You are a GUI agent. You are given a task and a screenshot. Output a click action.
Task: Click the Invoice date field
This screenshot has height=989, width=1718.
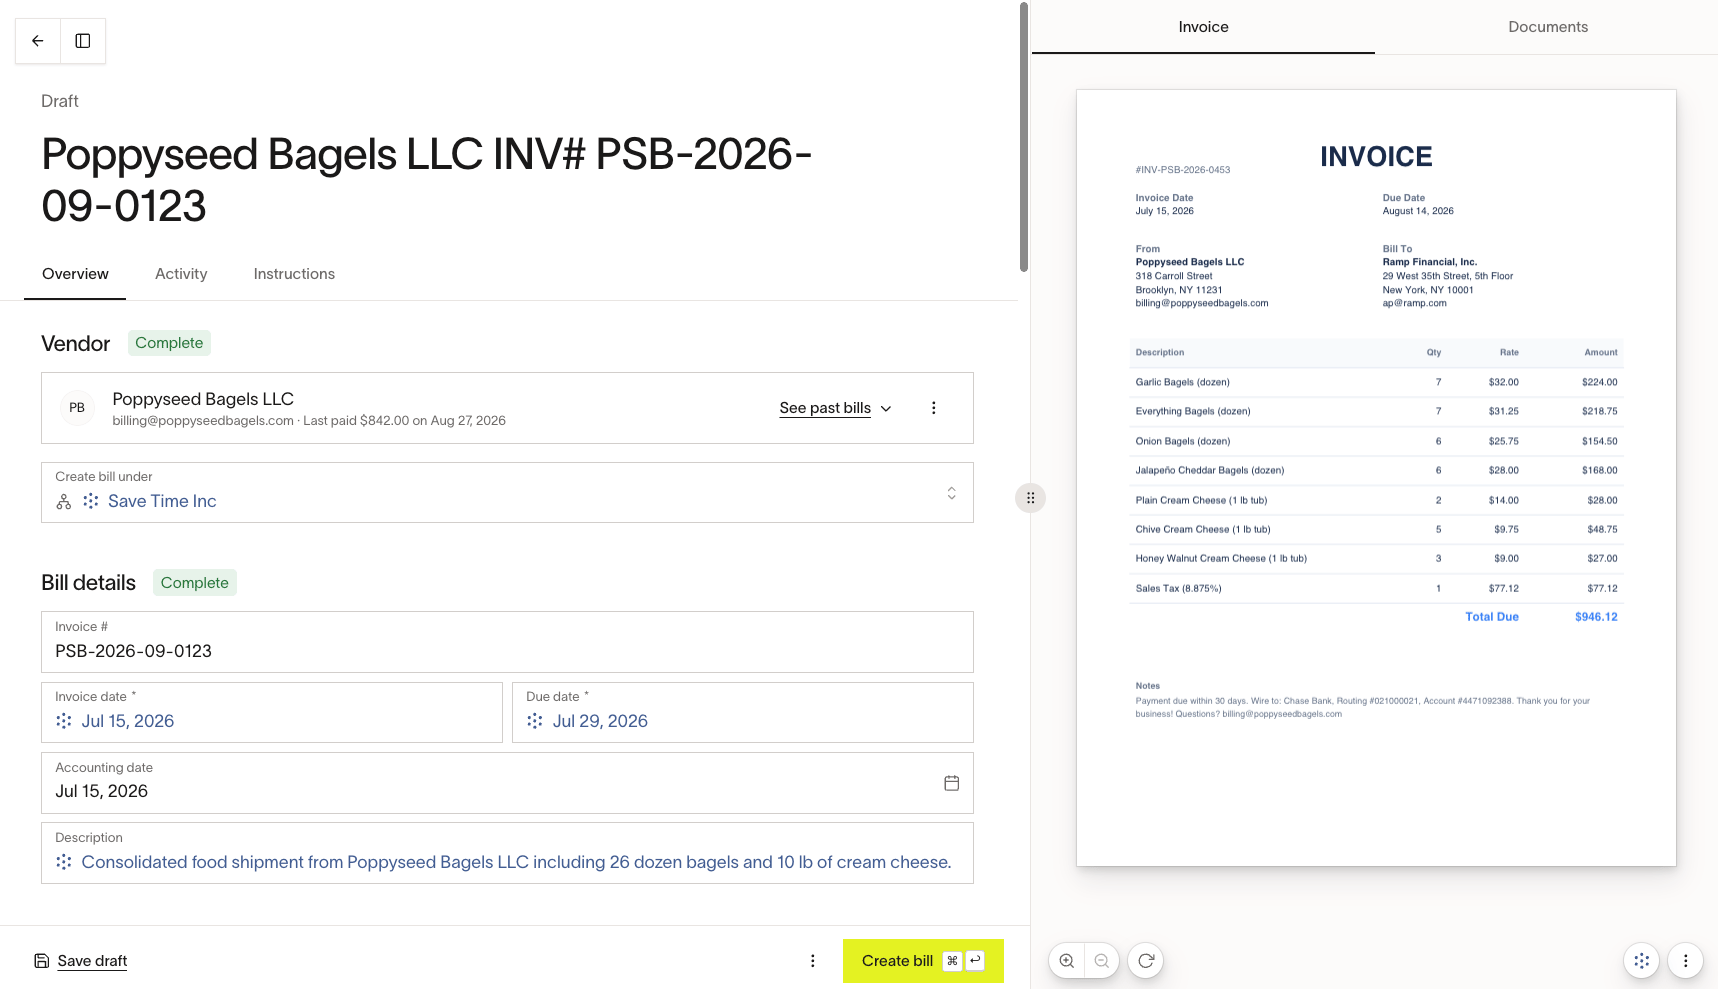point(272,712)
